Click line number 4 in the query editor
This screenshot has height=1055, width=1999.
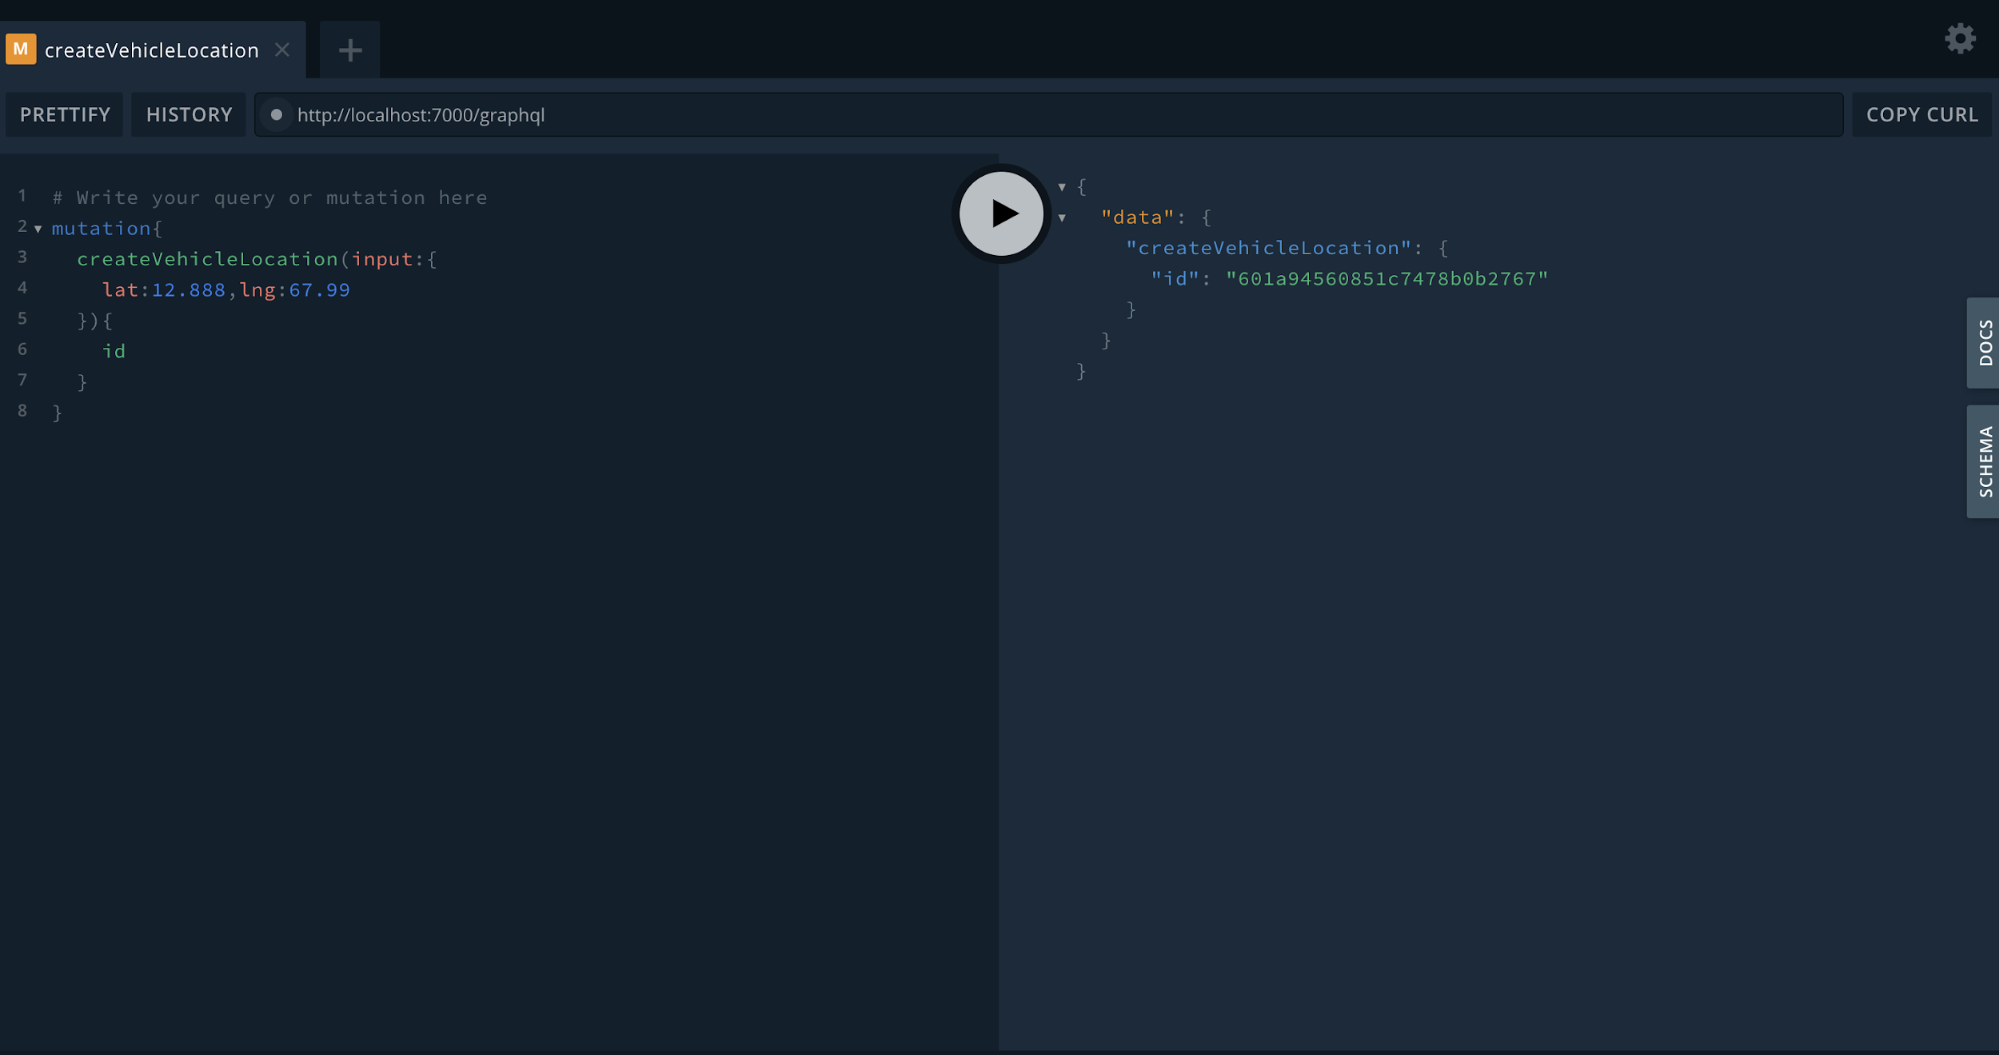pyautogui.click(x=22, y=288)
